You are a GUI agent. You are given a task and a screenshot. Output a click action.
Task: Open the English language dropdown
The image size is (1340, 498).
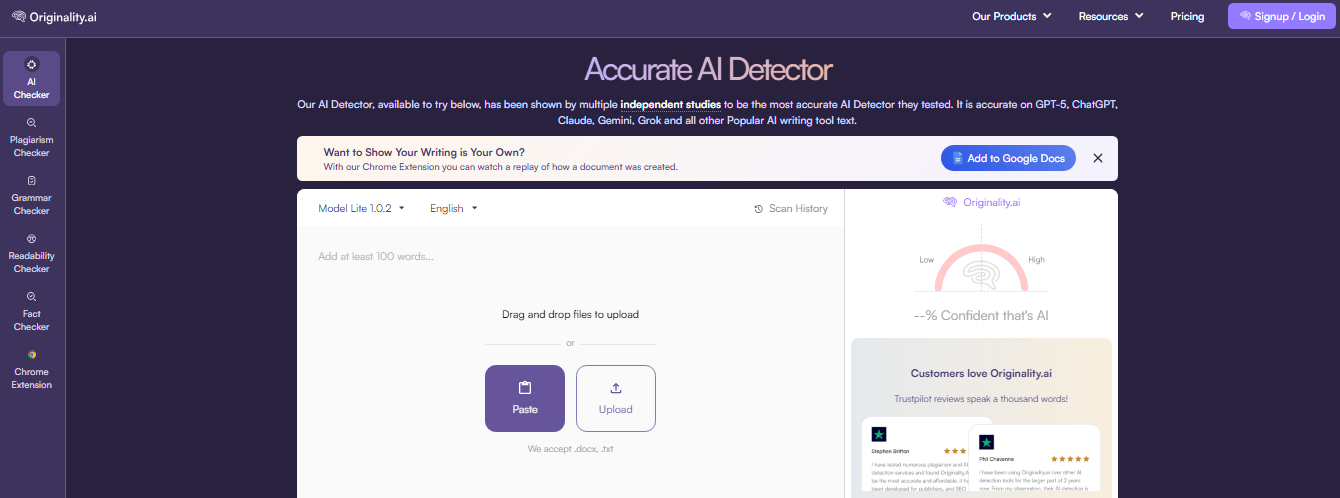tap(454, 208)
